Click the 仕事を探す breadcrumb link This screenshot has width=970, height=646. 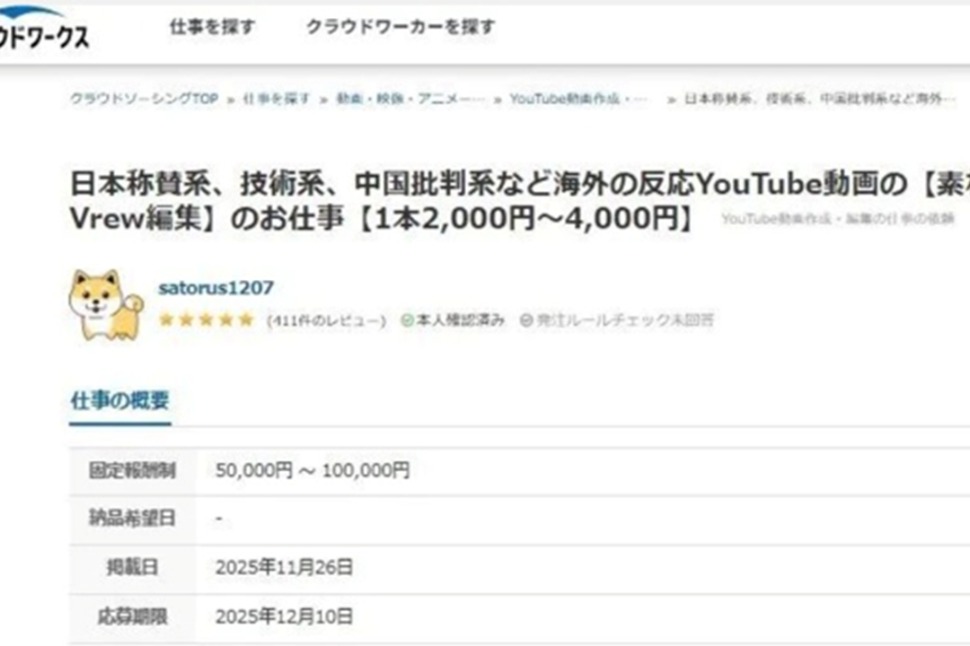[x=276, y=99]
